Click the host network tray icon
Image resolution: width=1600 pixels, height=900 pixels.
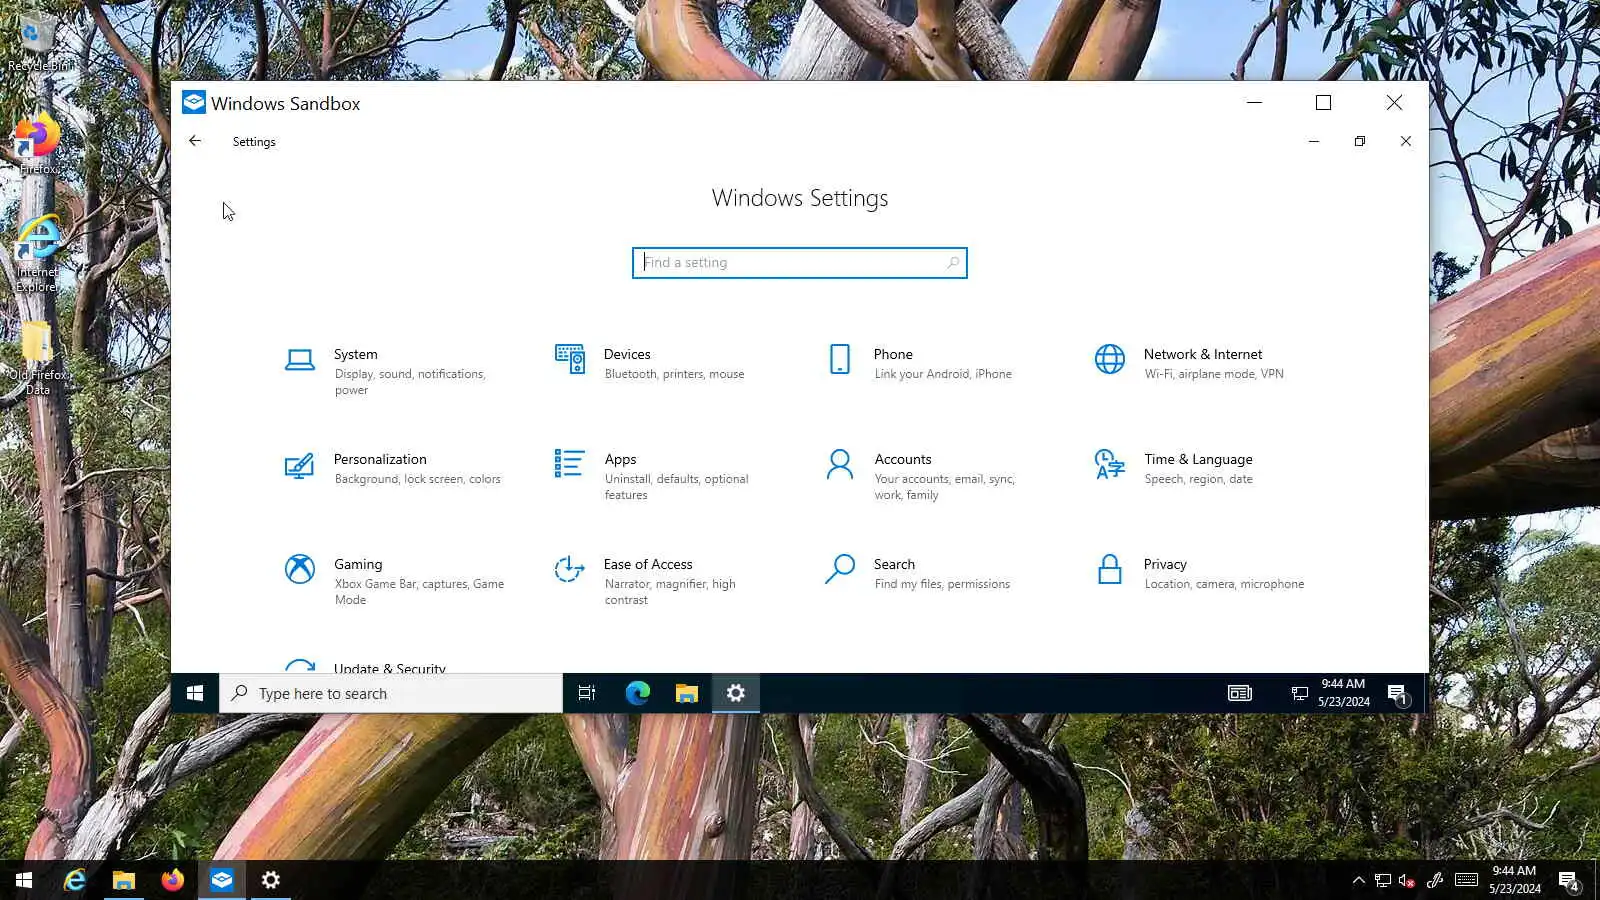[x=1383, y=881]
